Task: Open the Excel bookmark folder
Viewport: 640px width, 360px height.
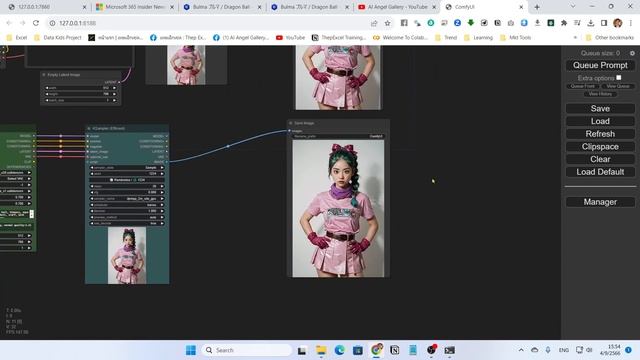Action: (17, 38)
